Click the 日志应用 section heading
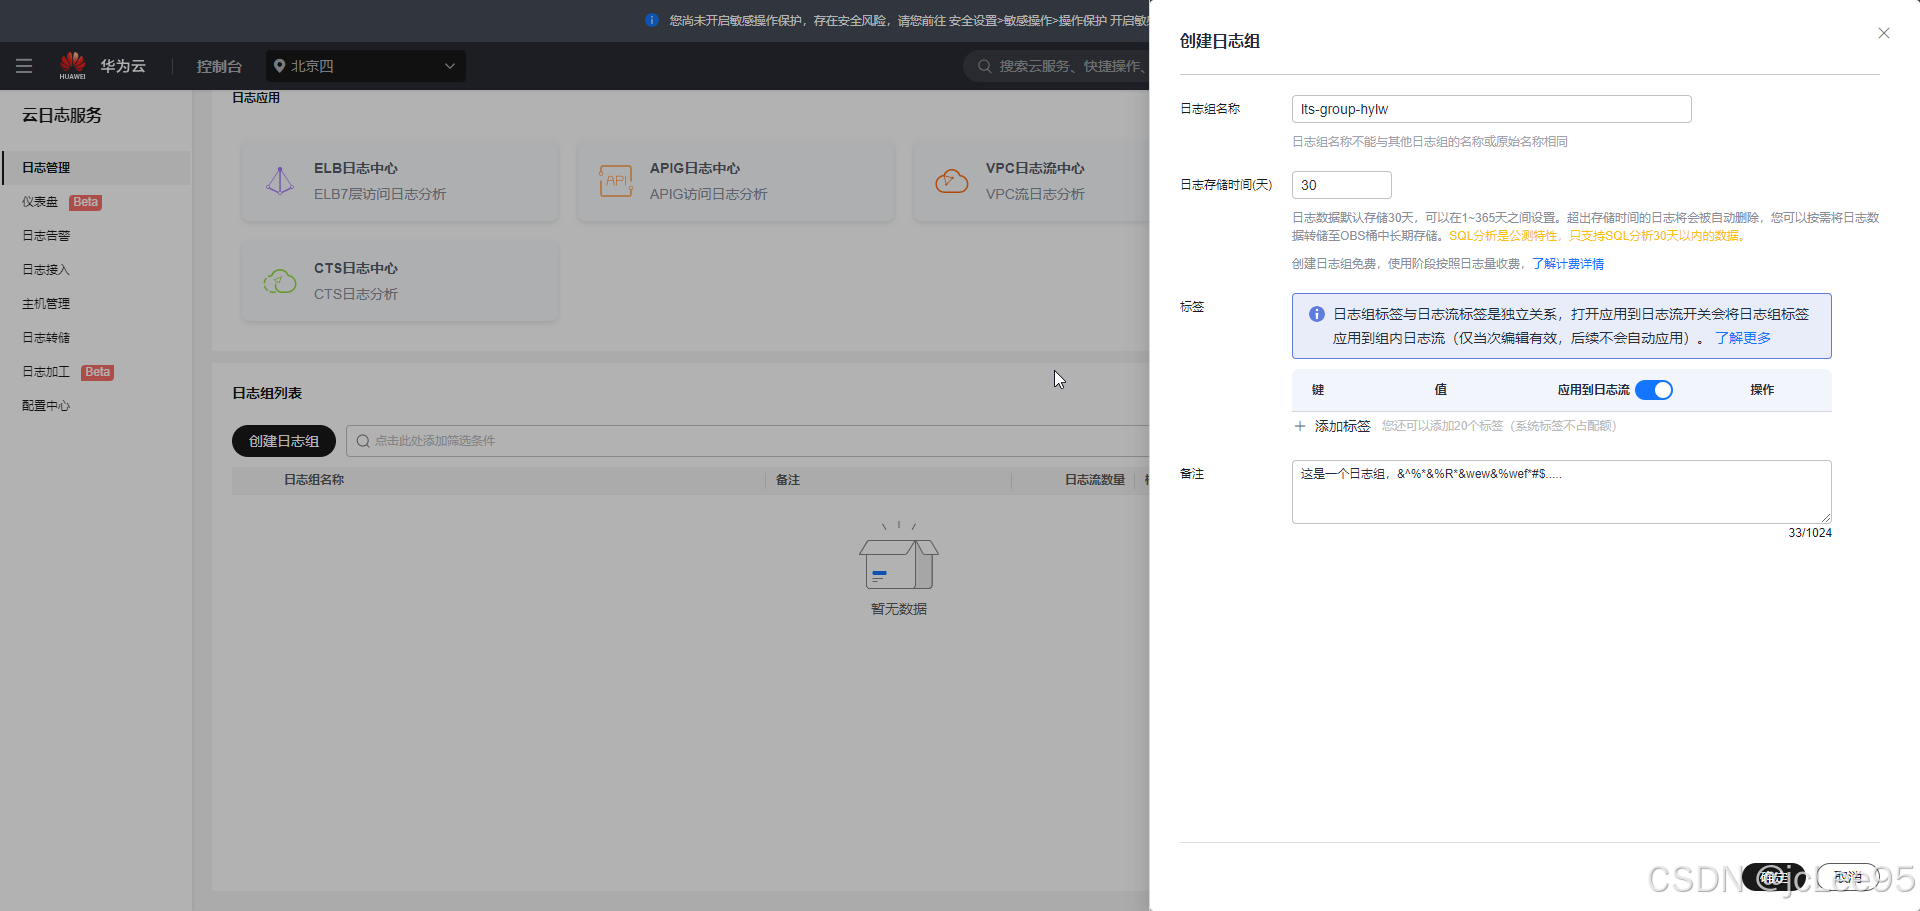This screenshot has width=1920, height=911. click(x=256, y=98)
